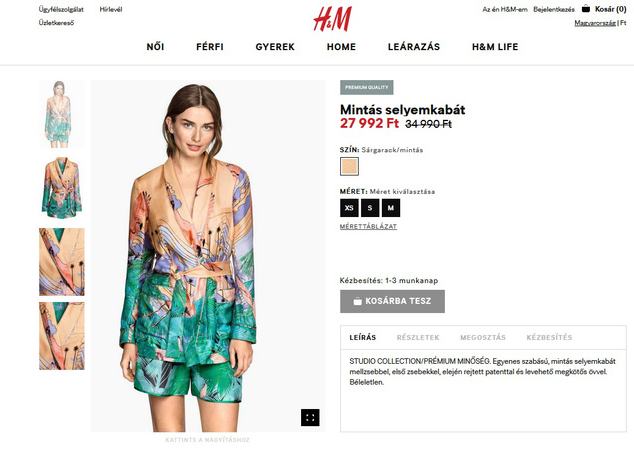Viewport: 634px width, 450px height.
Task: Open the NŐI menu
Action: 155,47
